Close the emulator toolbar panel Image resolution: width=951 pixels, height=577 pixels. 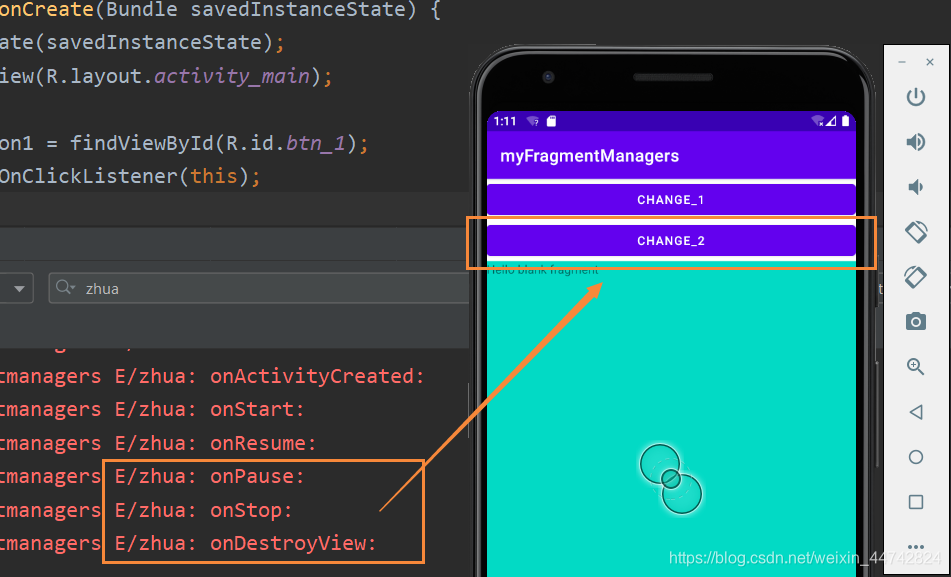pyautogui.click(x=930, y=62)
